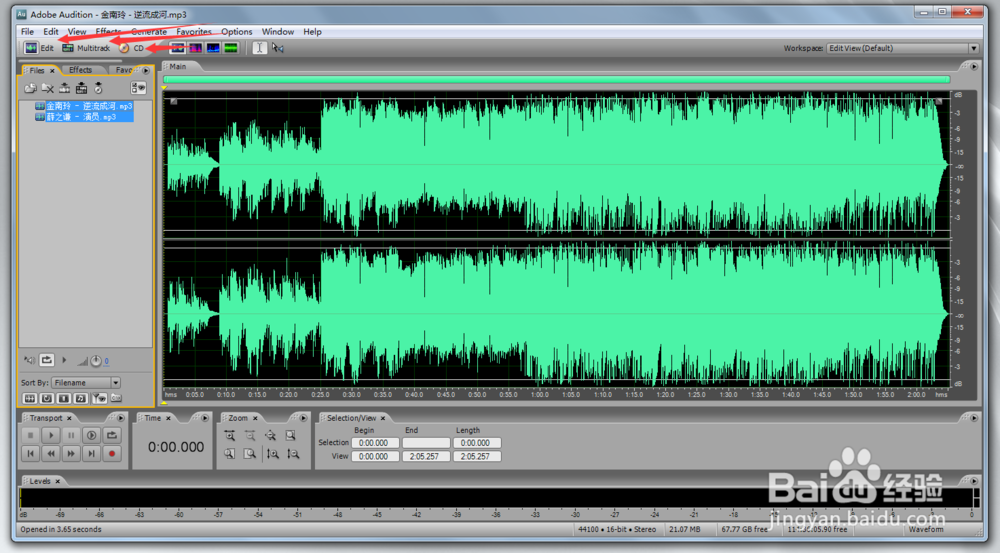The image size is (1000, 553).
Task: Select the Spectral Phase display icon
Action: [231, 48]
